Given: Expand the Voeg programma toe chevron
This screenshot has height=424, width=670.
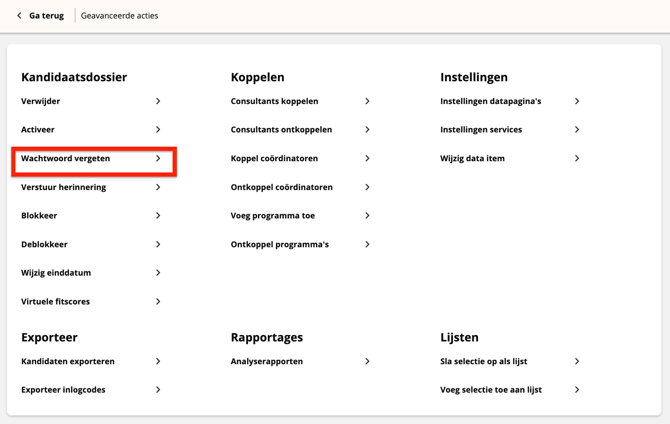Looking at the screenshot, I should (367, 215).
